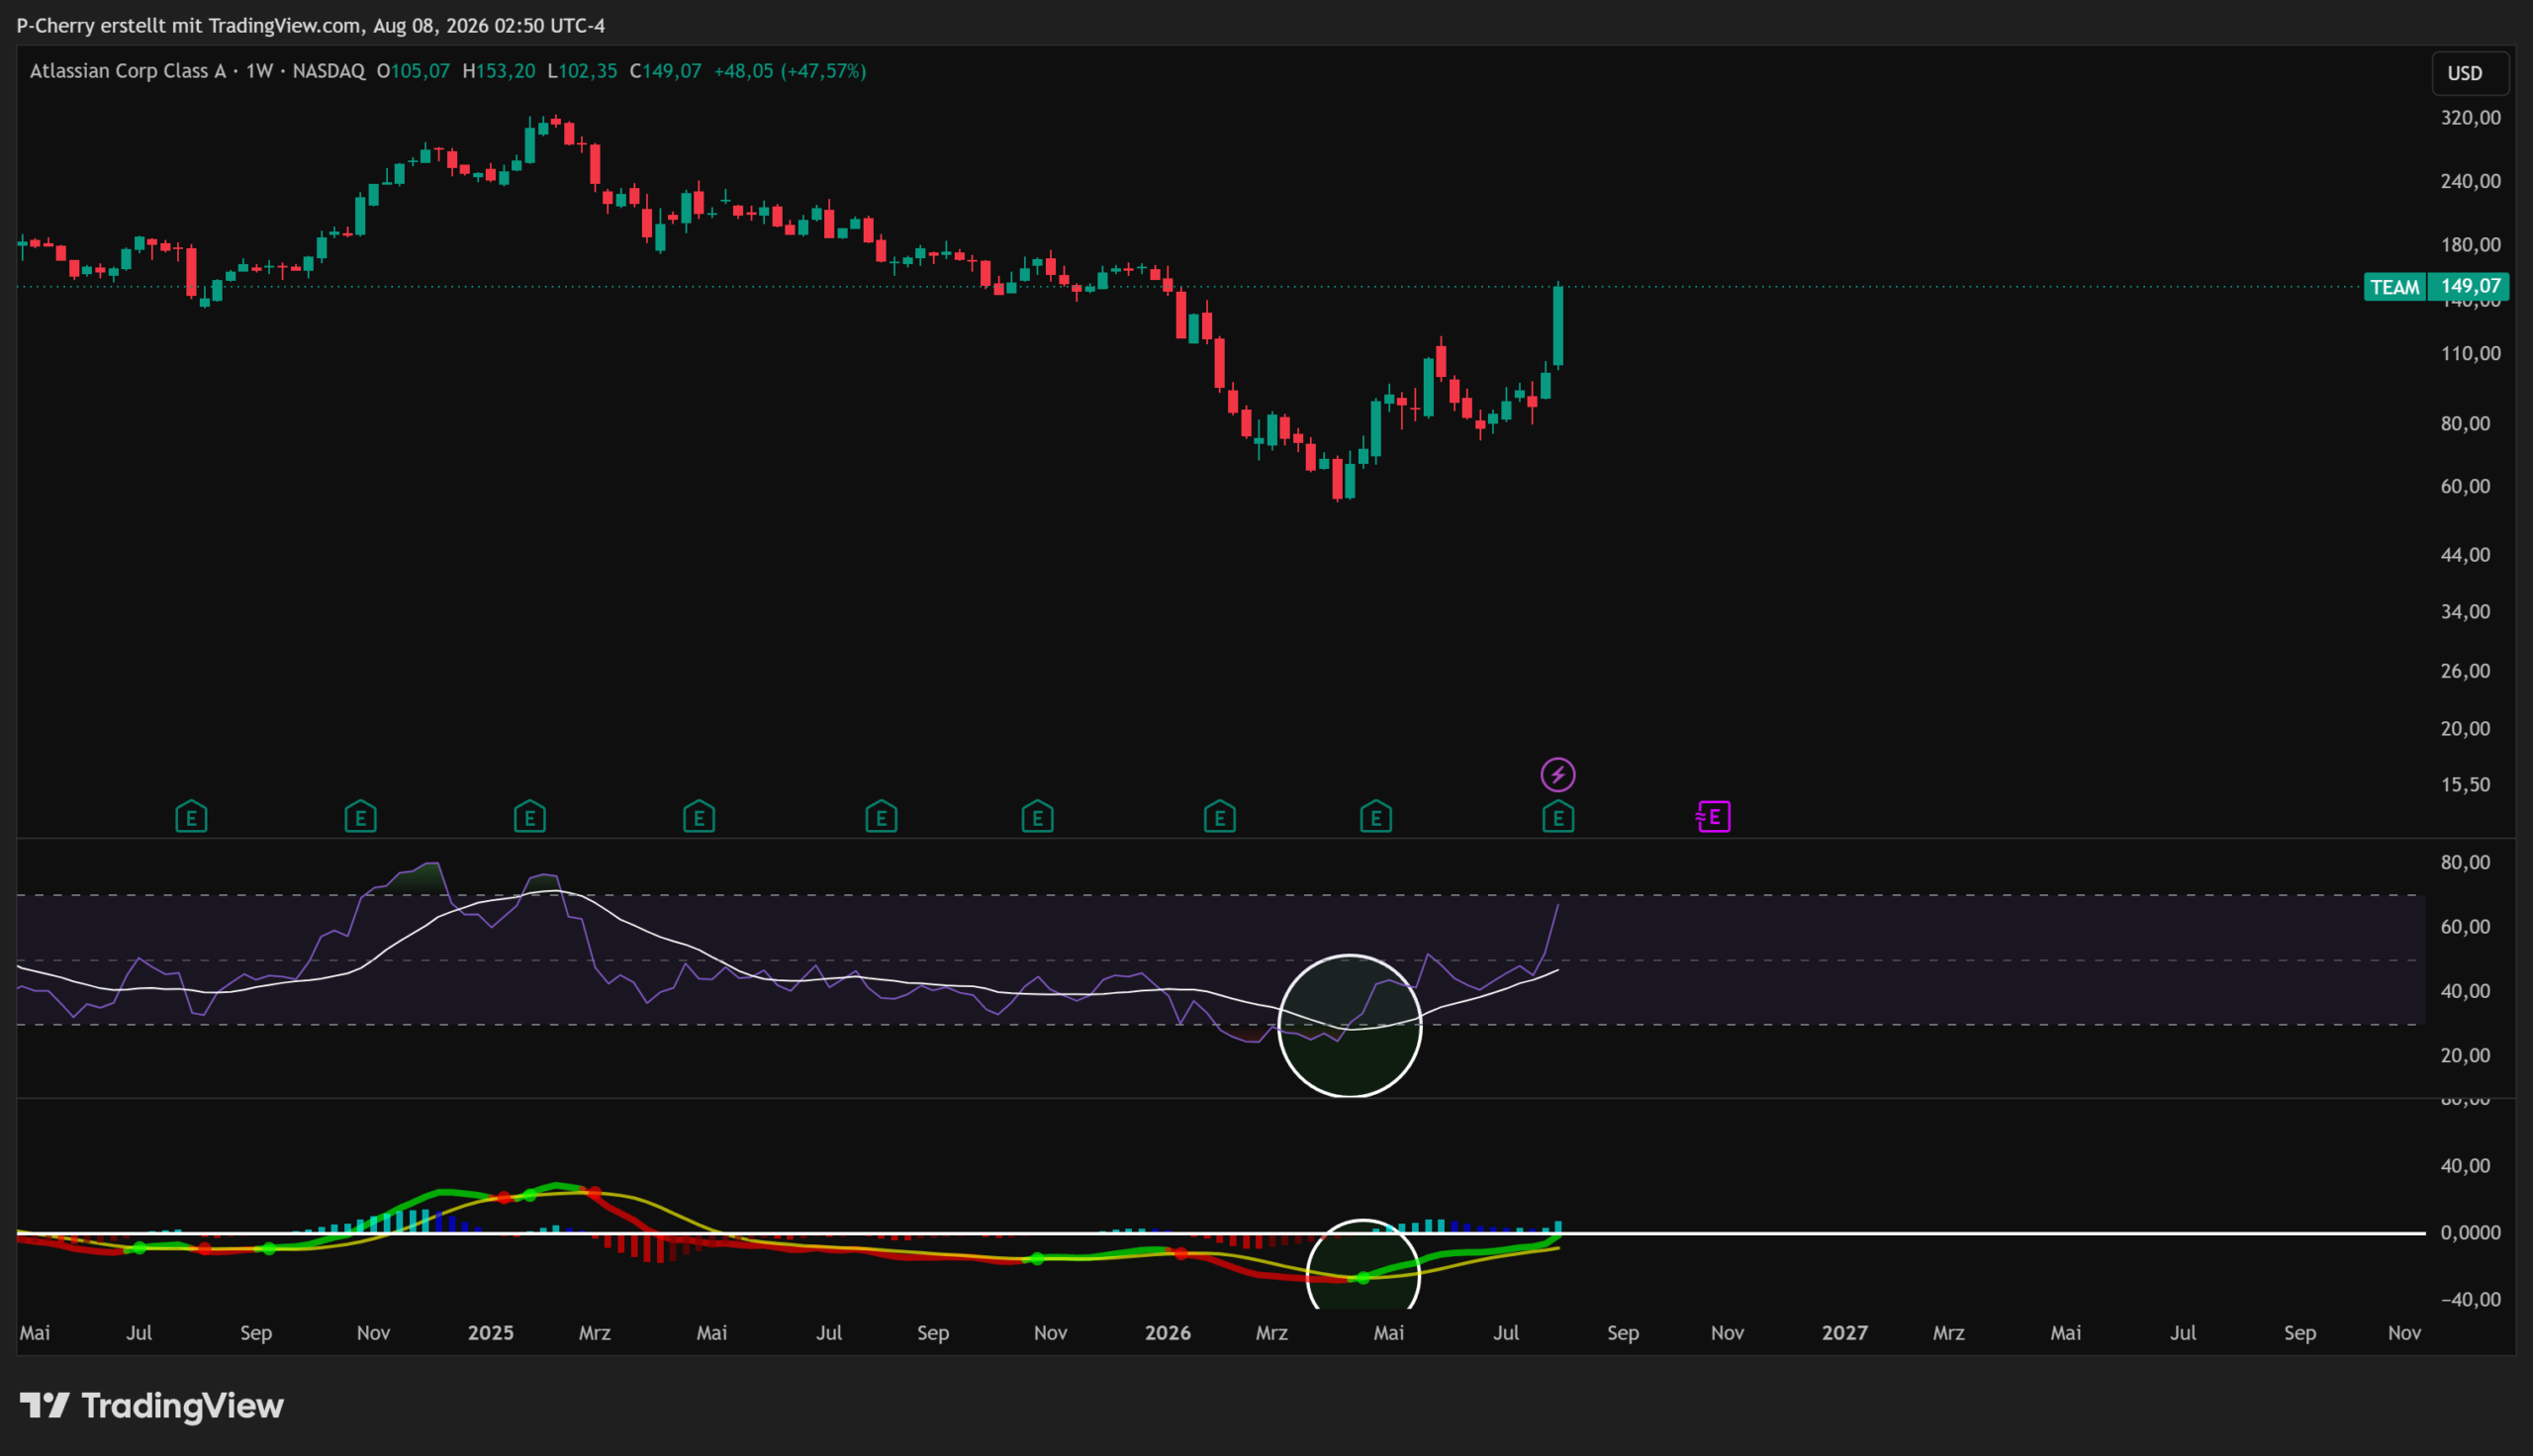The image size is (2533, 1456).
Task: Select the earnings marker right after the 2025 label
Action: tap(530, 817)
